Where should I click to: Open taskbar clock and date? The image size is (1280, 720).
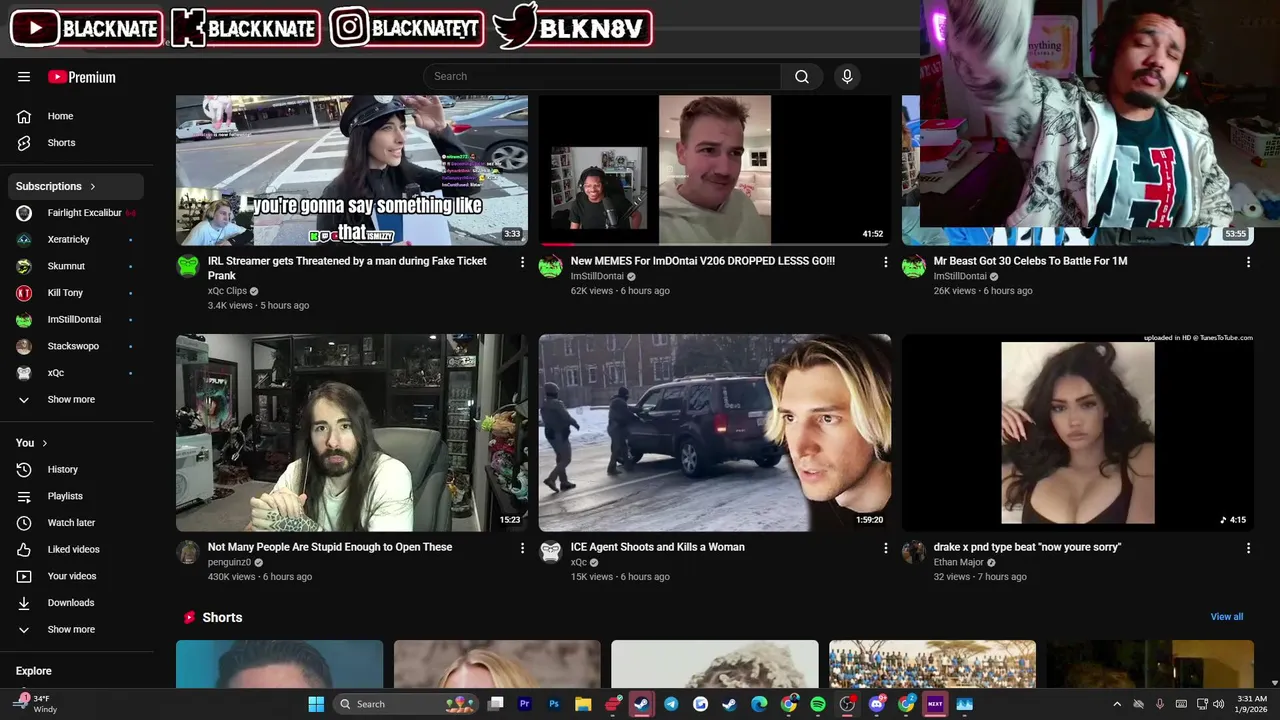point(1252,704)
